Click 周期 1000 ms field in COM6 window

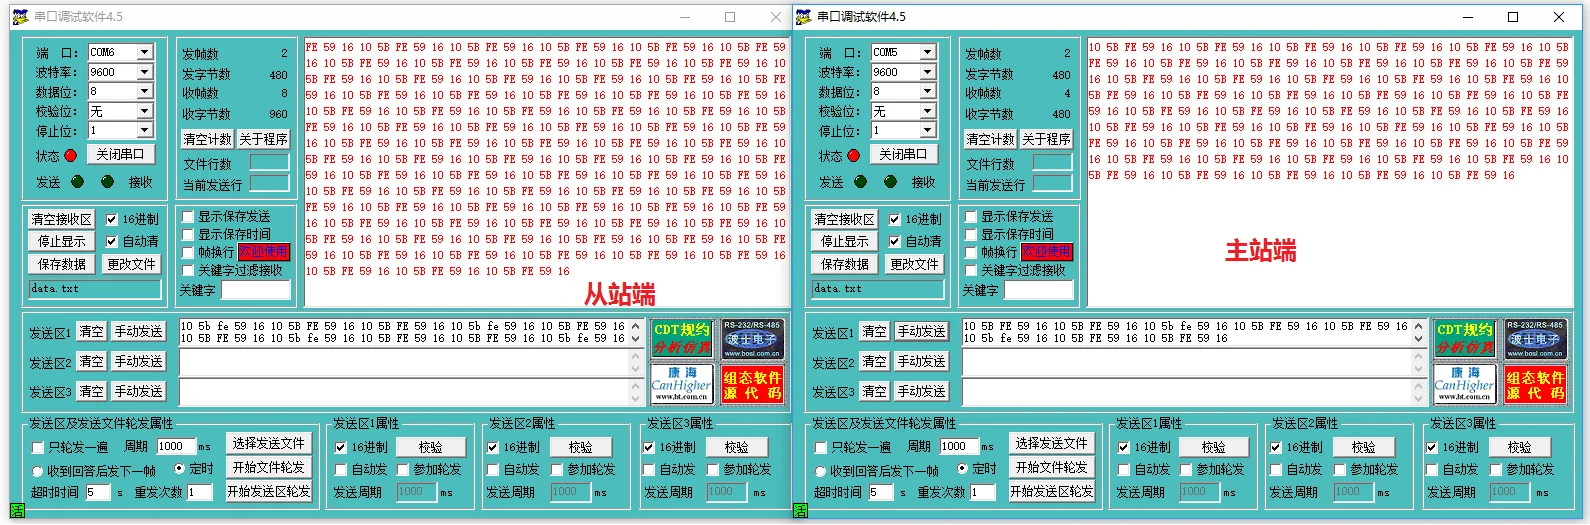point(175,446)
